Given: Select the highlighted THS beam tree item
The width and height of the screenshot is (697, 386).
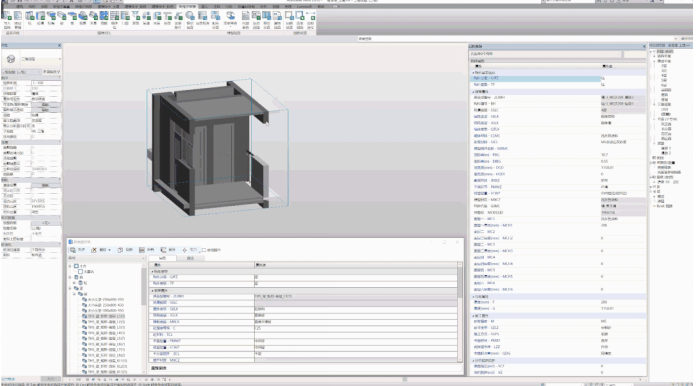Looking at the screenshot, I should [x=106, y=316].
